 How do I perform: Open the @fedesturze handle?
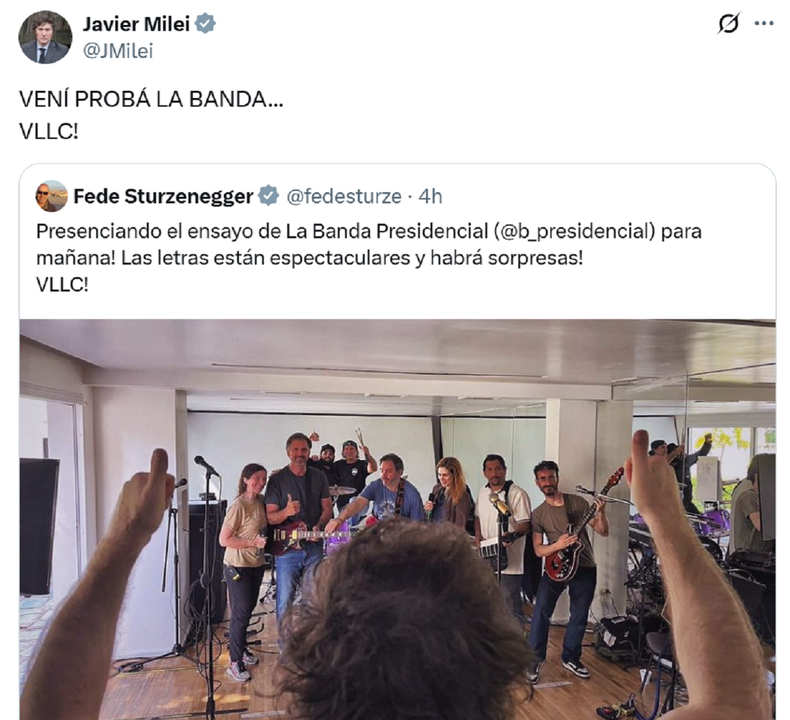coord(344,197)
